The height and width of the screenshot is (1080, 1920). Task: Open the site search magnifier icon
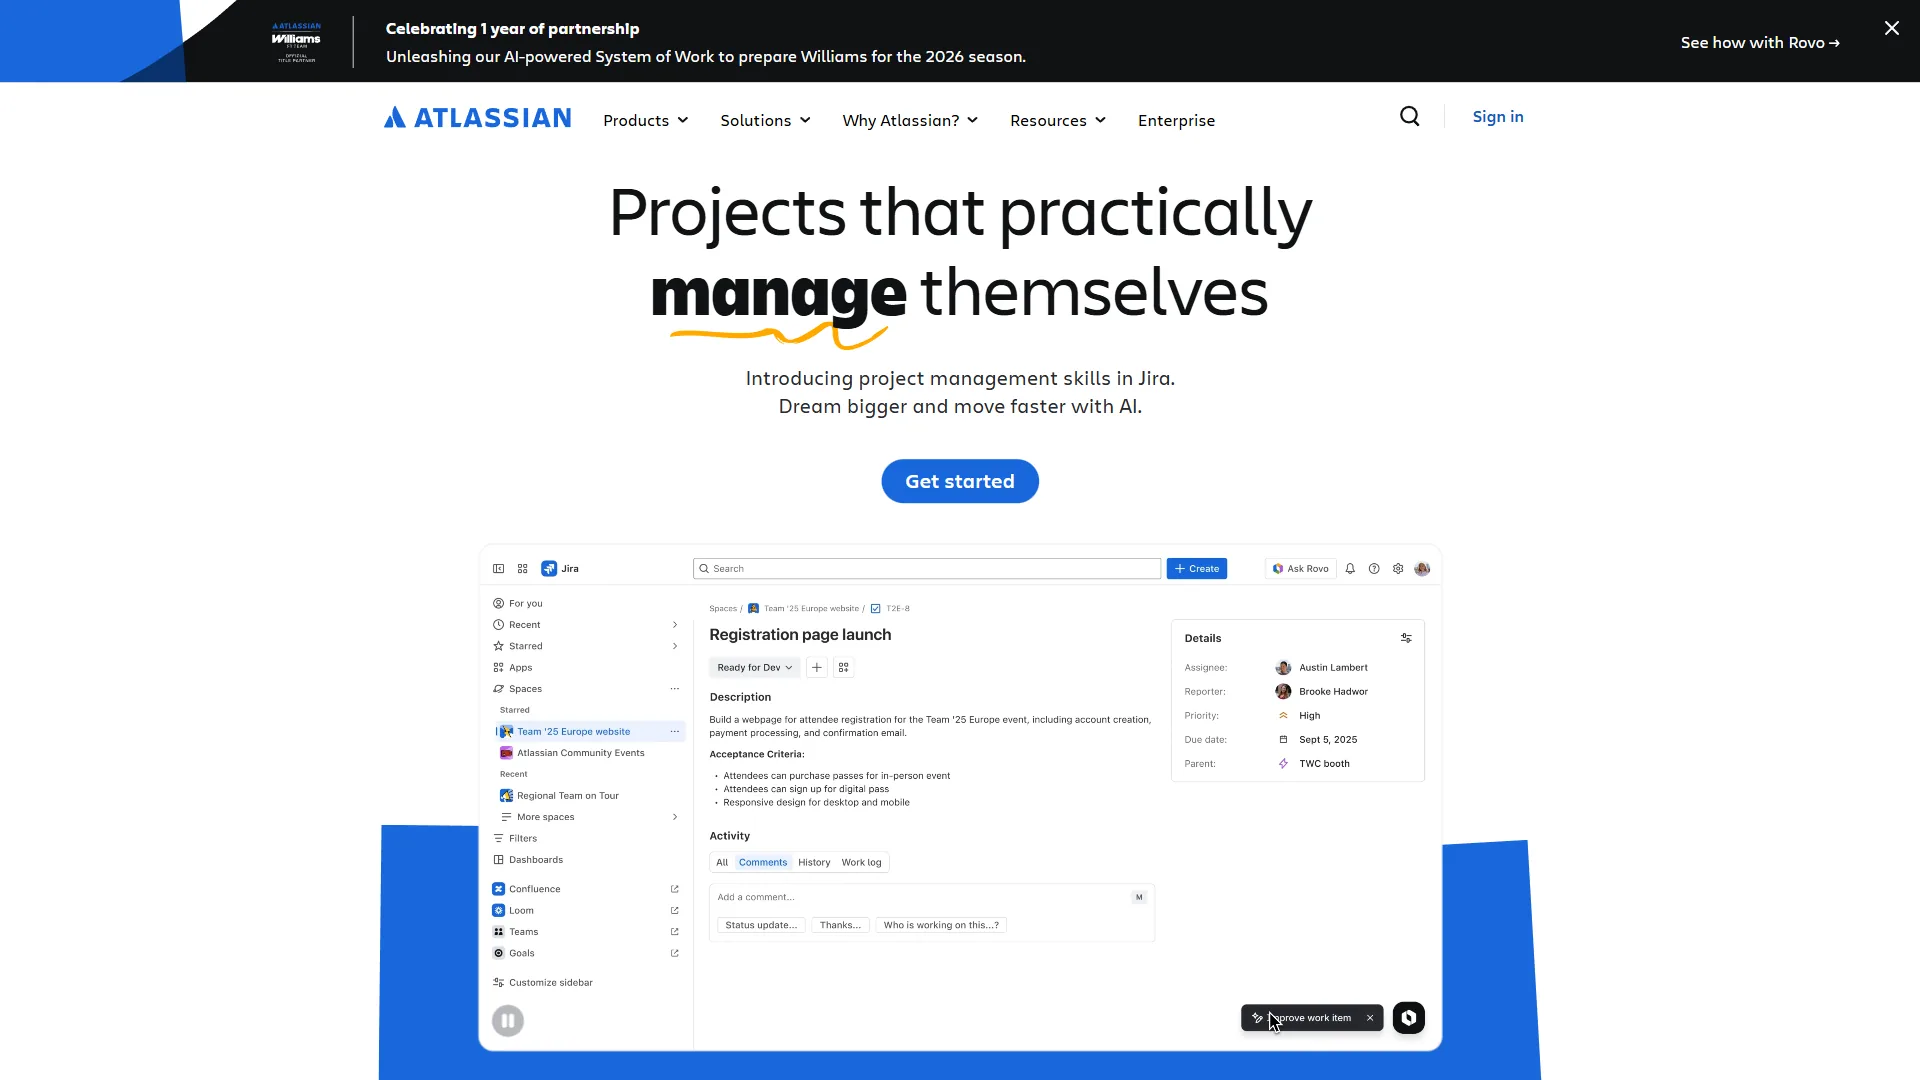(1410, 117)
